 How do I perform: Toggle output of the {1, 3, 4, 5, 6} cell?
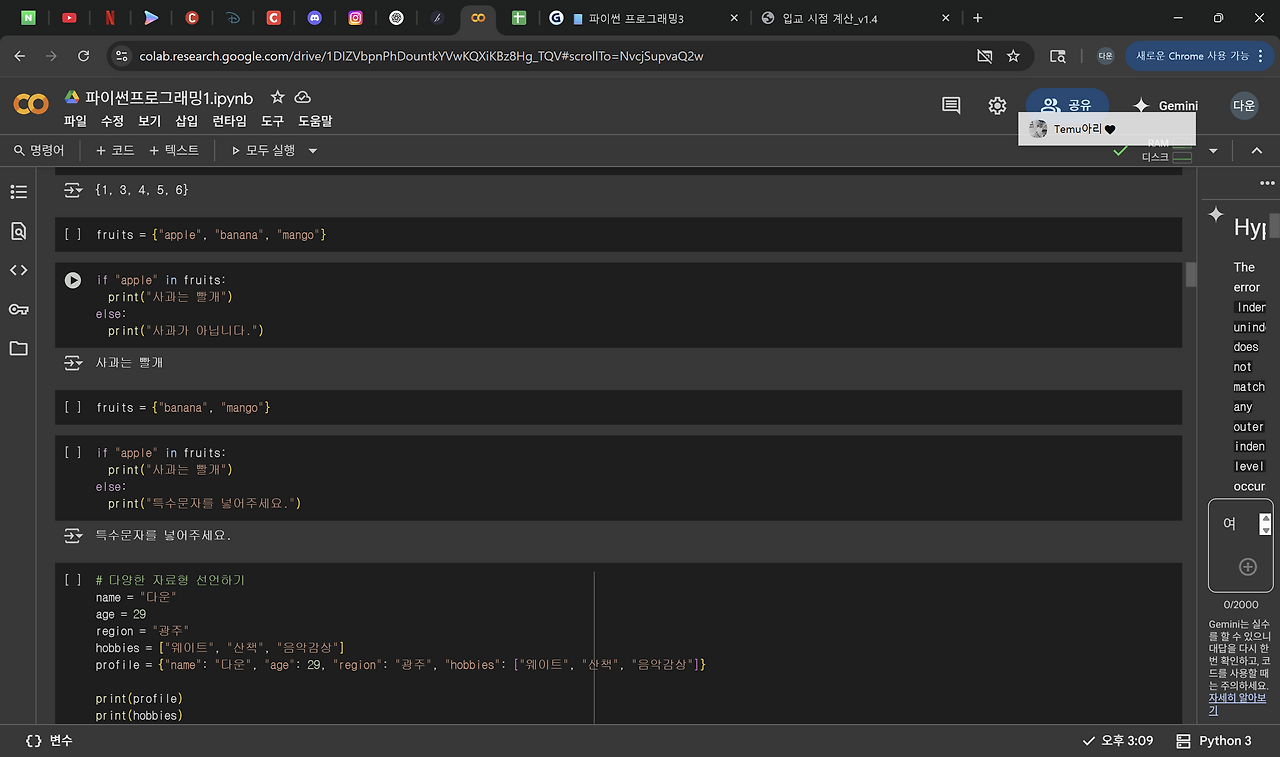[x=73, y=189]
